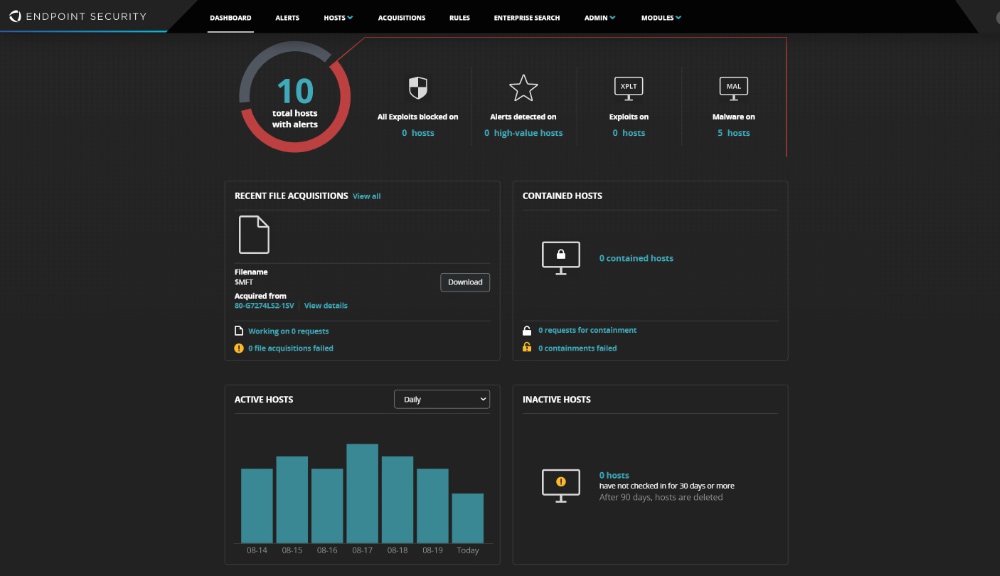Screen dimensions: 1000x576
Task: Open the Admin menu dropdown
Action: pos(598,17)
